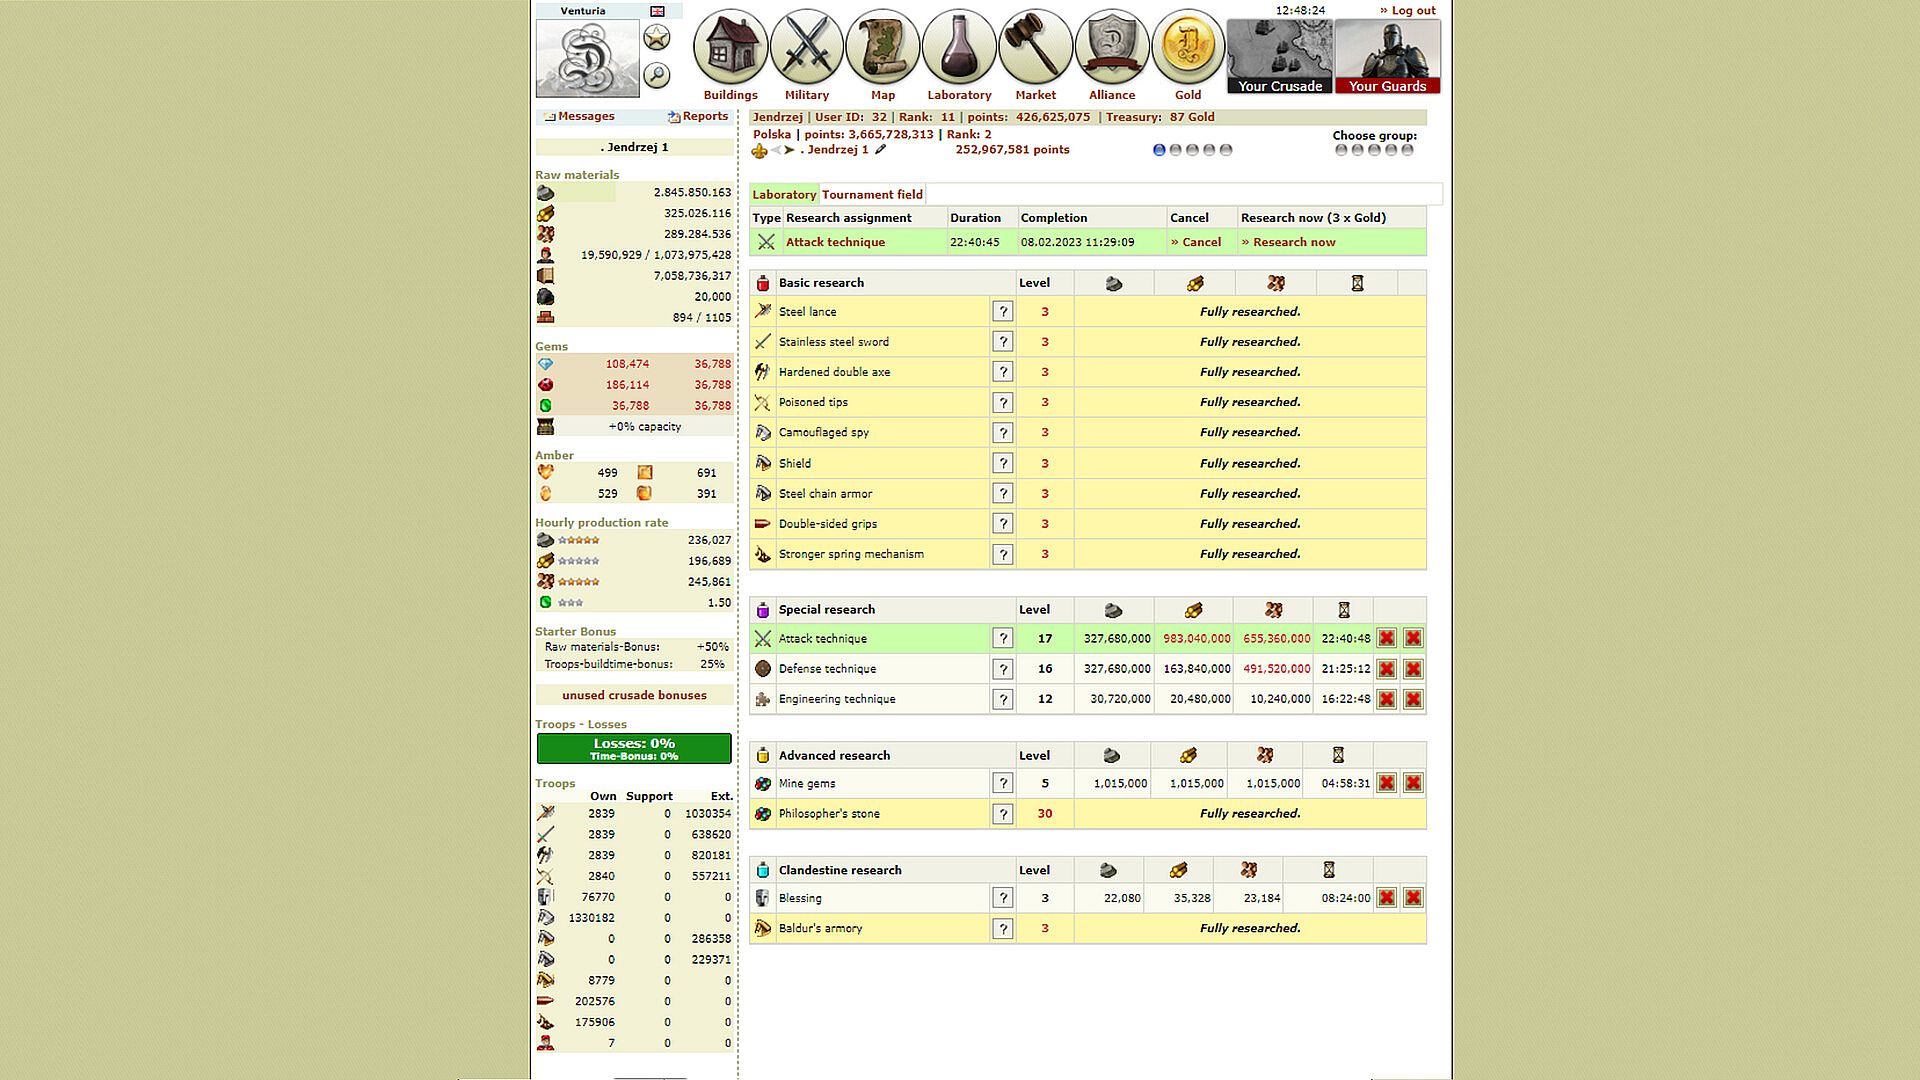Open the Map scroll icon

point(882,47)
